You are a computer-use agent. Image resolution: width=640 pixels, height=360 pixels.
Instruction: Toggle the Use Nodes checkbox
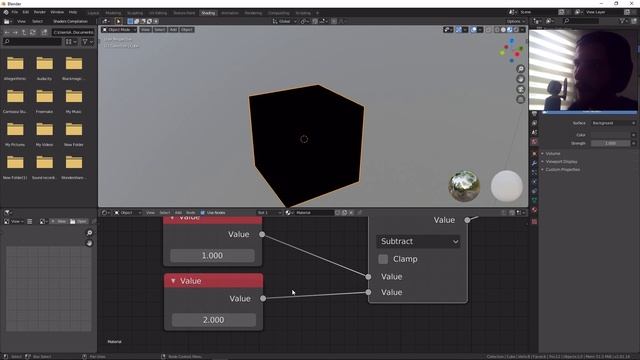click(203, 213)
